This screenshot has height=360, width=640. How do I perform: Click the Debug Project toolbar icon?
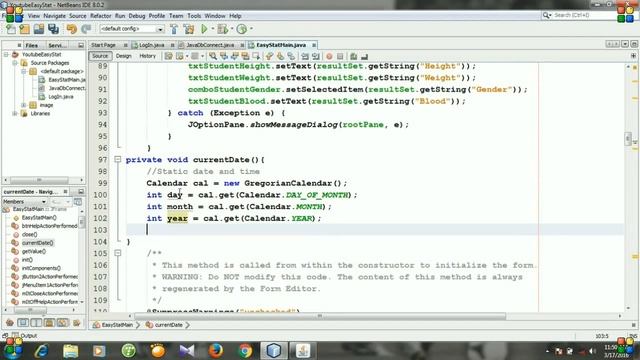(222, 29)
